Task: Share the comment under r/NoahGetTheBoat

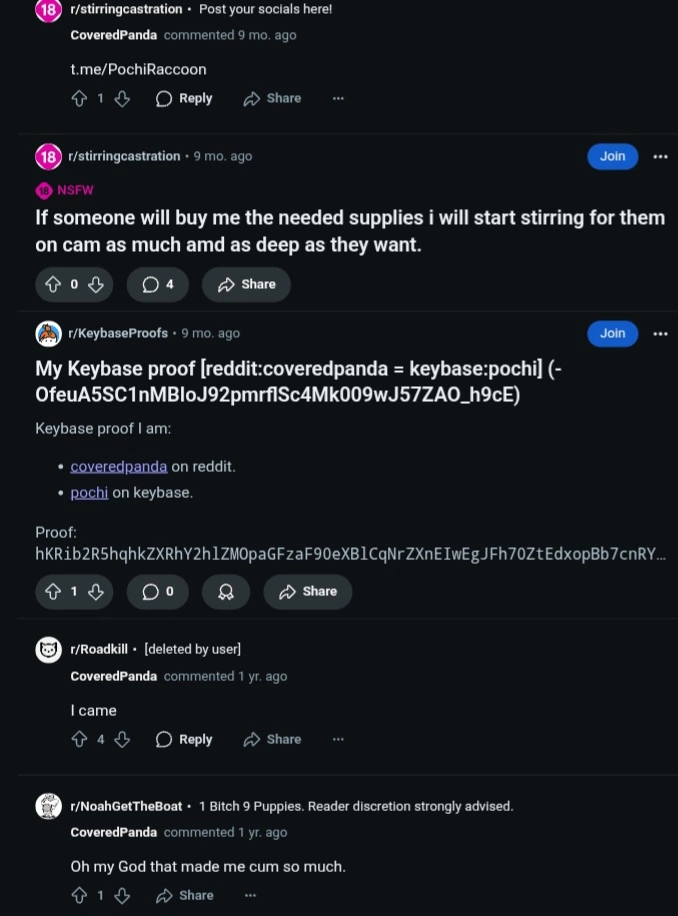Action: [185, 895]
